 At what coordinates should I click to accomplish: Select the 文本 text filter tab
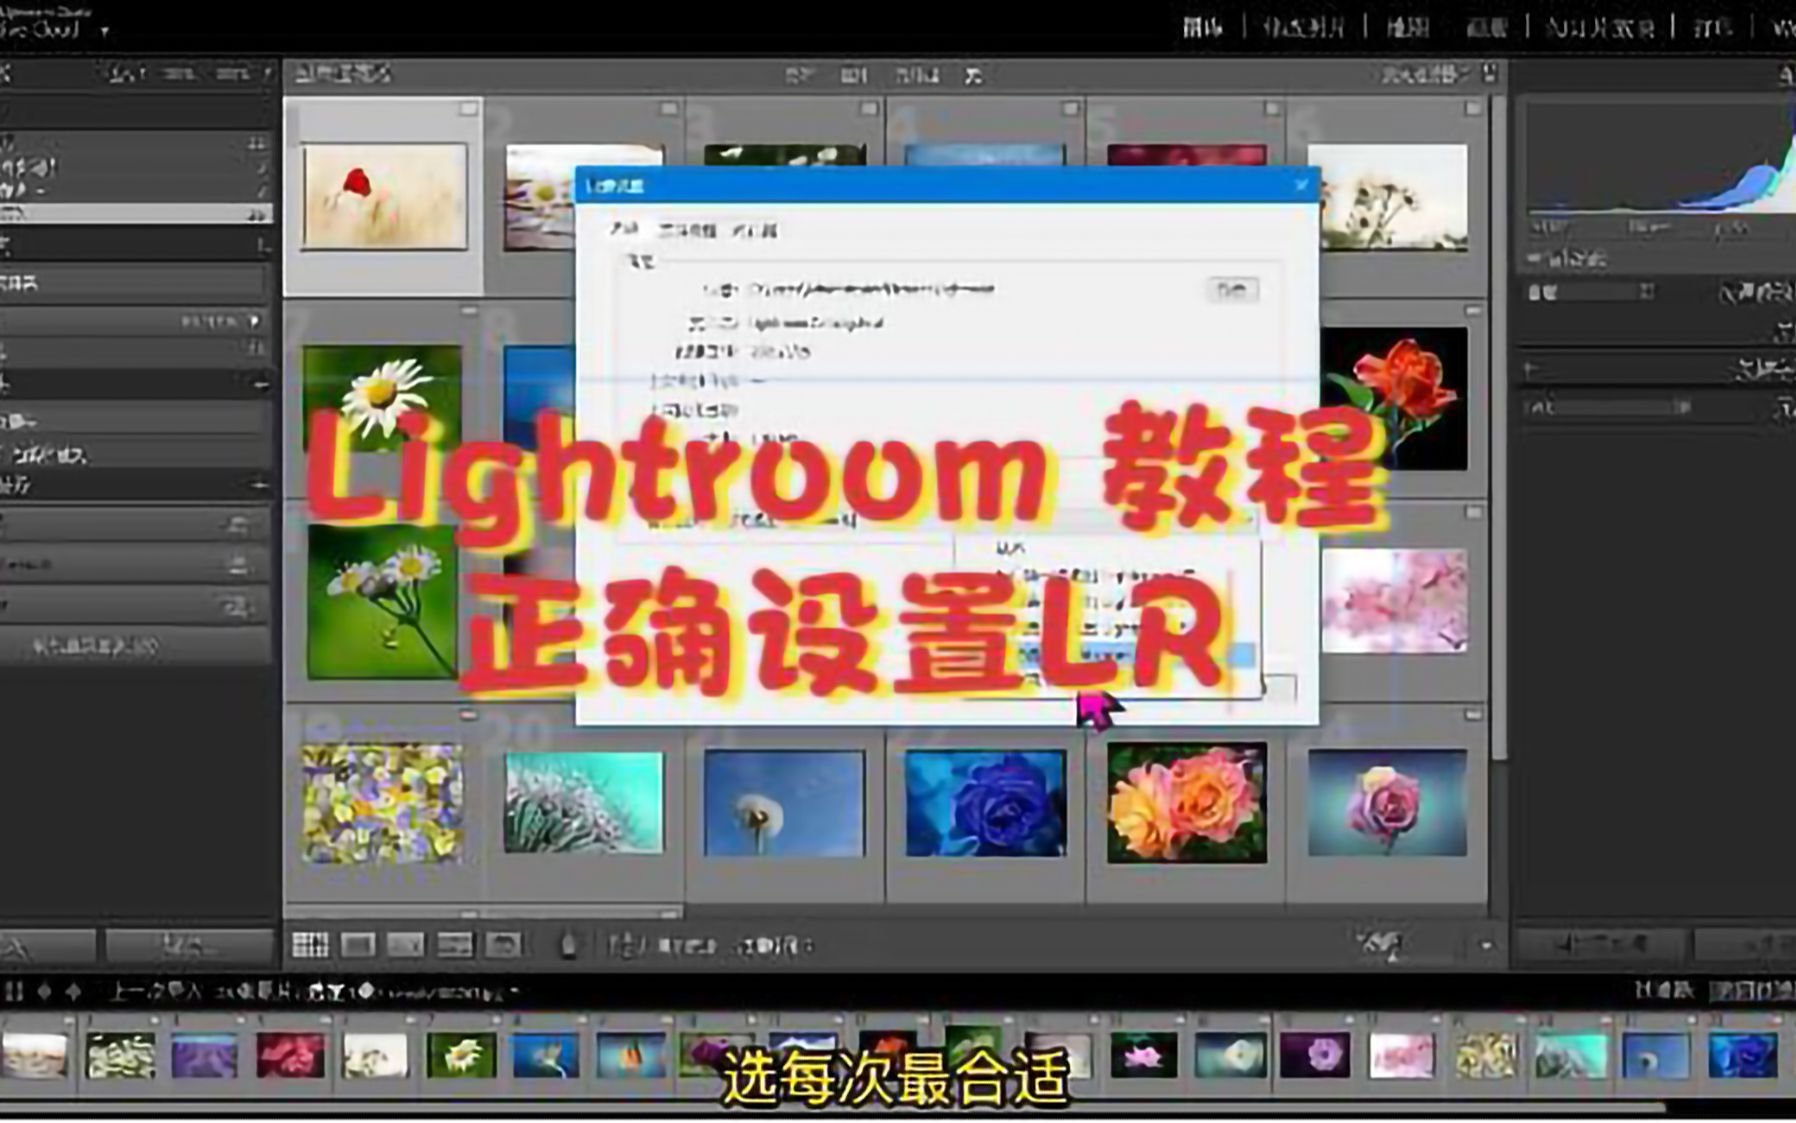pyautogui.click(x=799, y=75)
